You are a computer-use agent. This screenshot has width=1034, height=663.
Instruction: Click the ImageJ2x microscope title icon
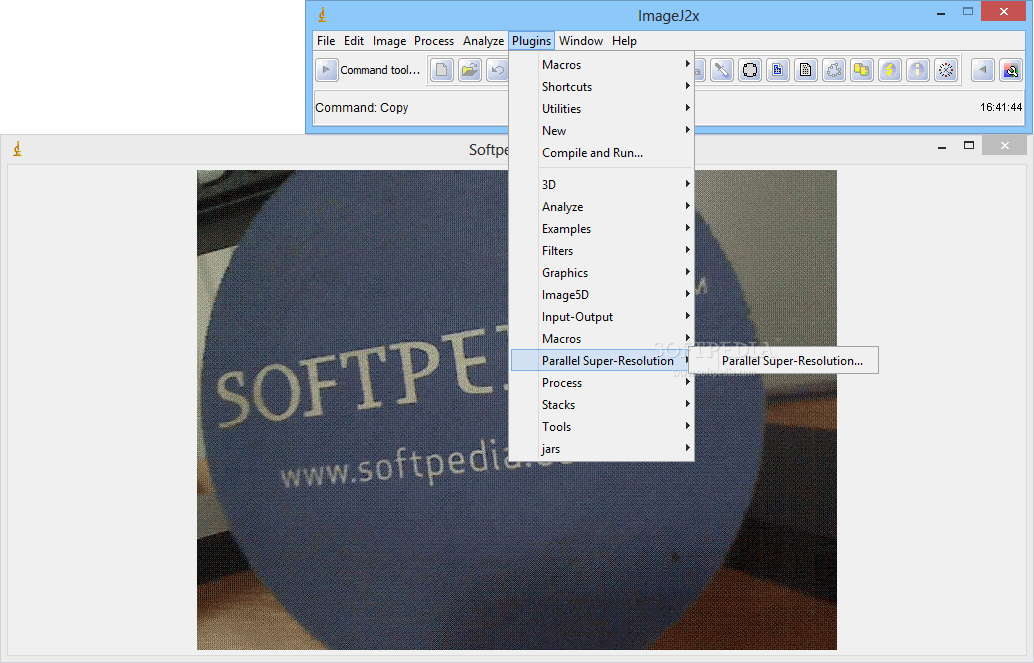322,15
